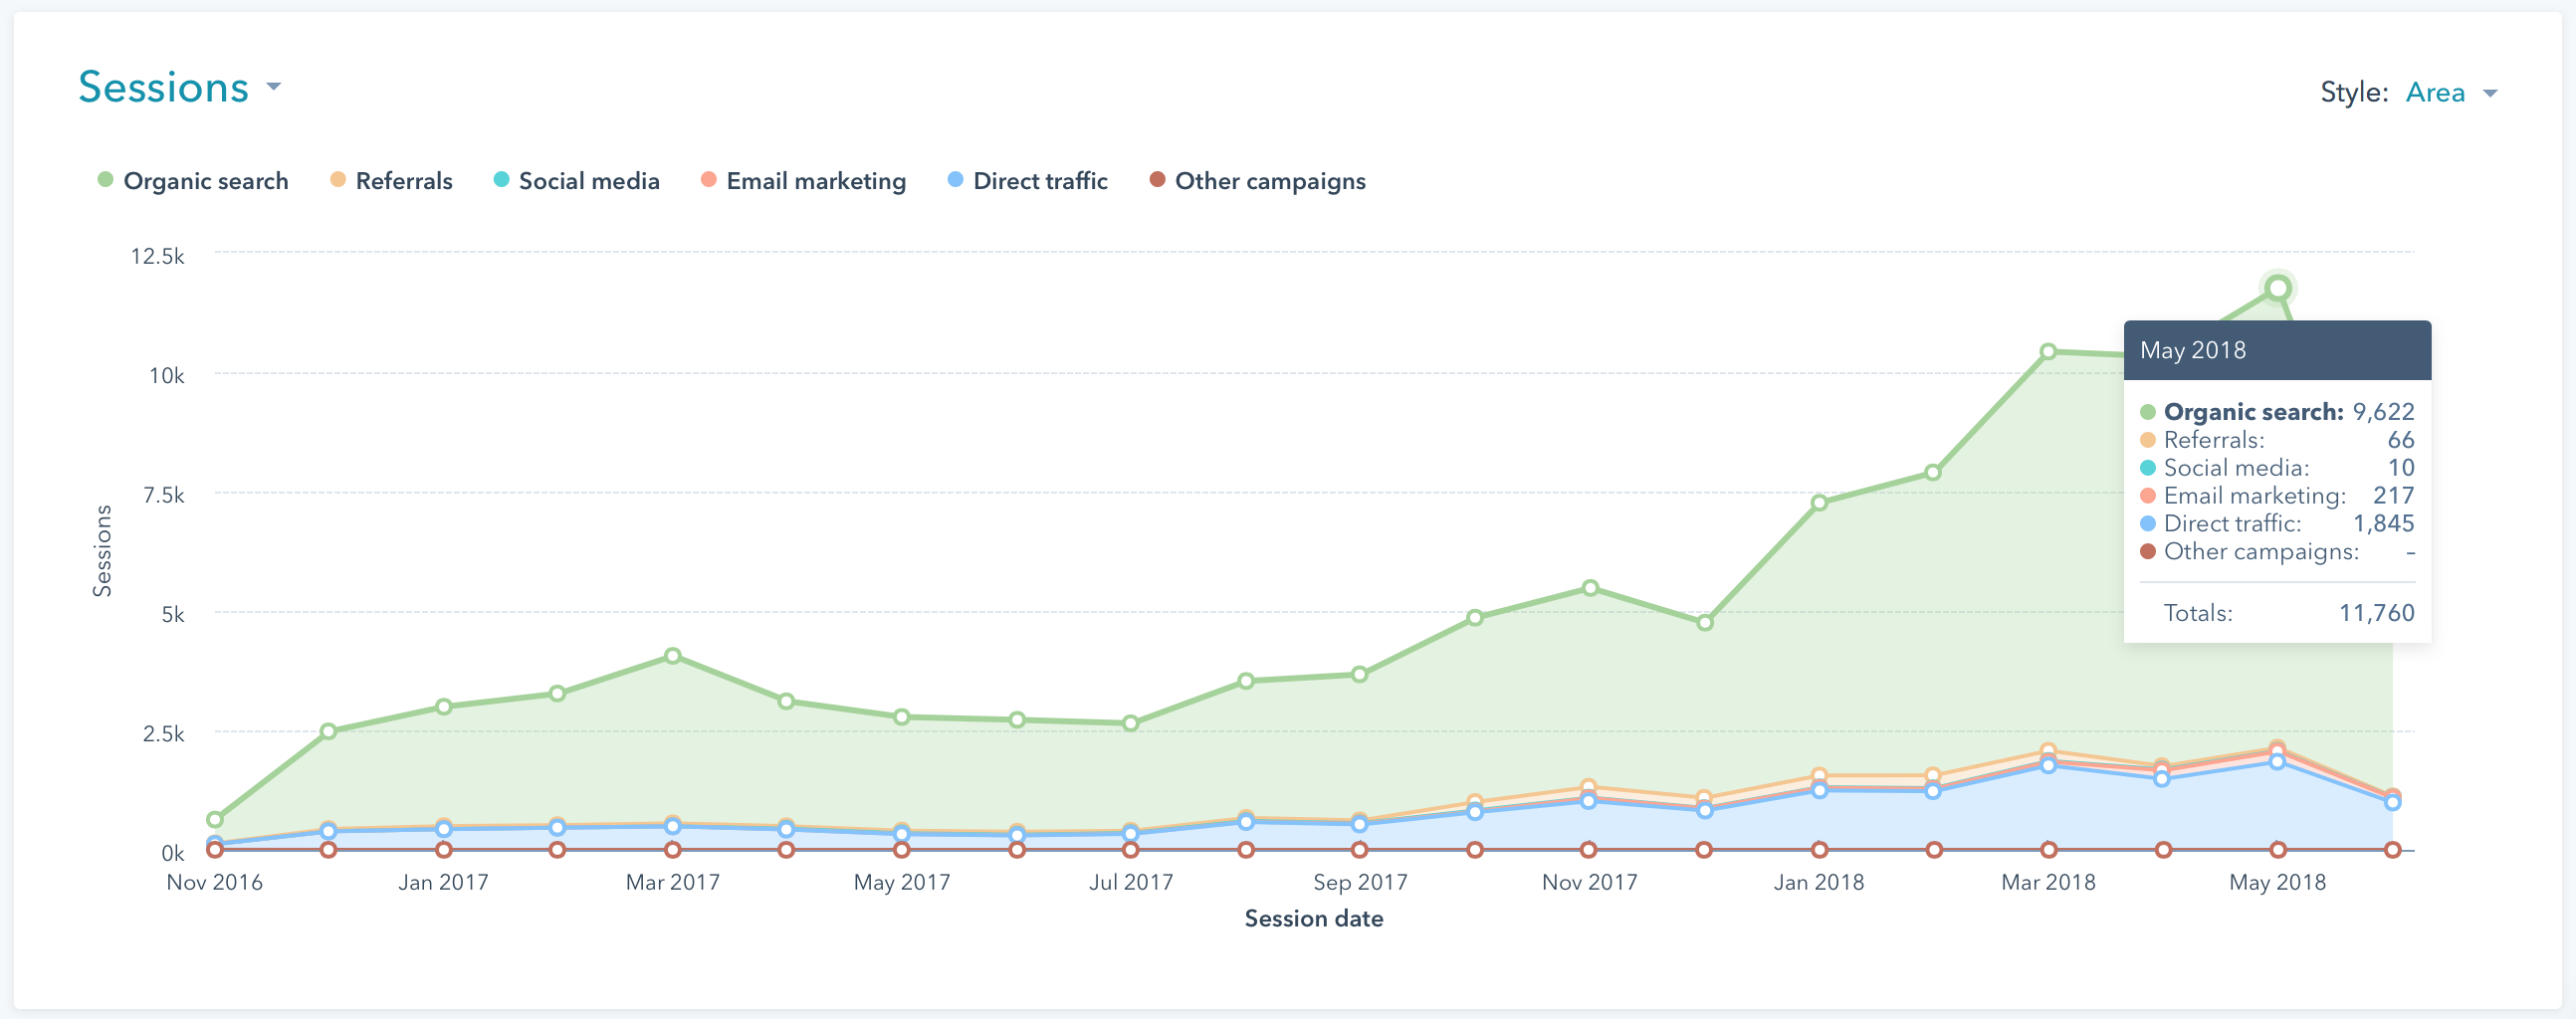Click the orange Referrals legend dot
This screenshot has width=2576, height=1019.
338,179
